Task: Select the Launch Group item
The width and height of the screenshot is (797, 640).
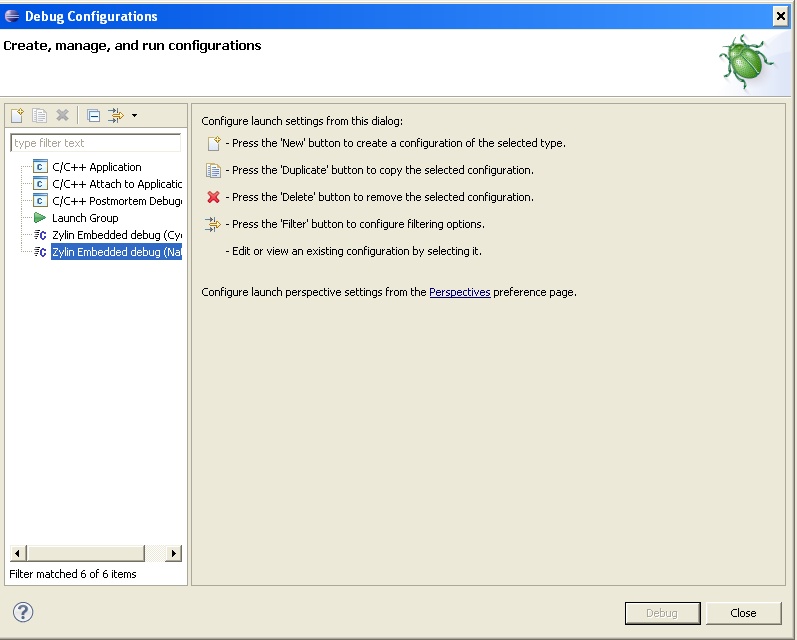Action: point(85,218)
